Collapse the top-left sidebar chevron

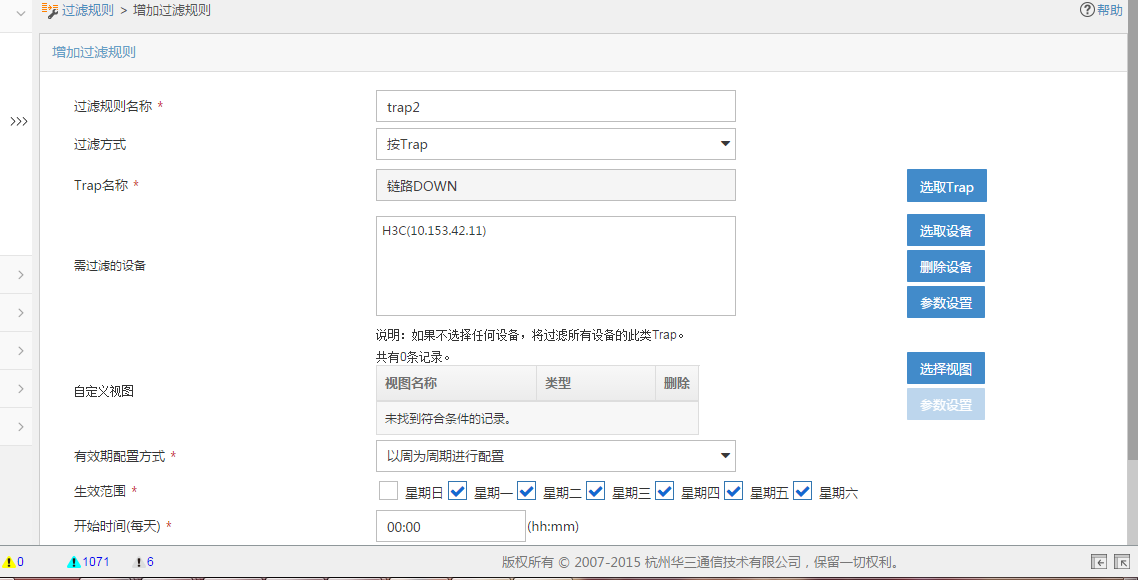(x=20, y=13)
